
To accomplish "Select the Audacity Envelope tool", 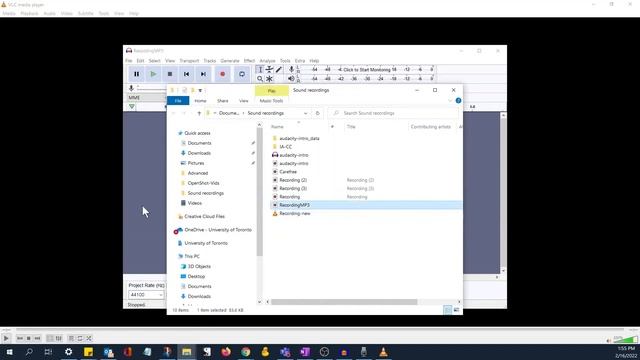I will coord(269,70).
